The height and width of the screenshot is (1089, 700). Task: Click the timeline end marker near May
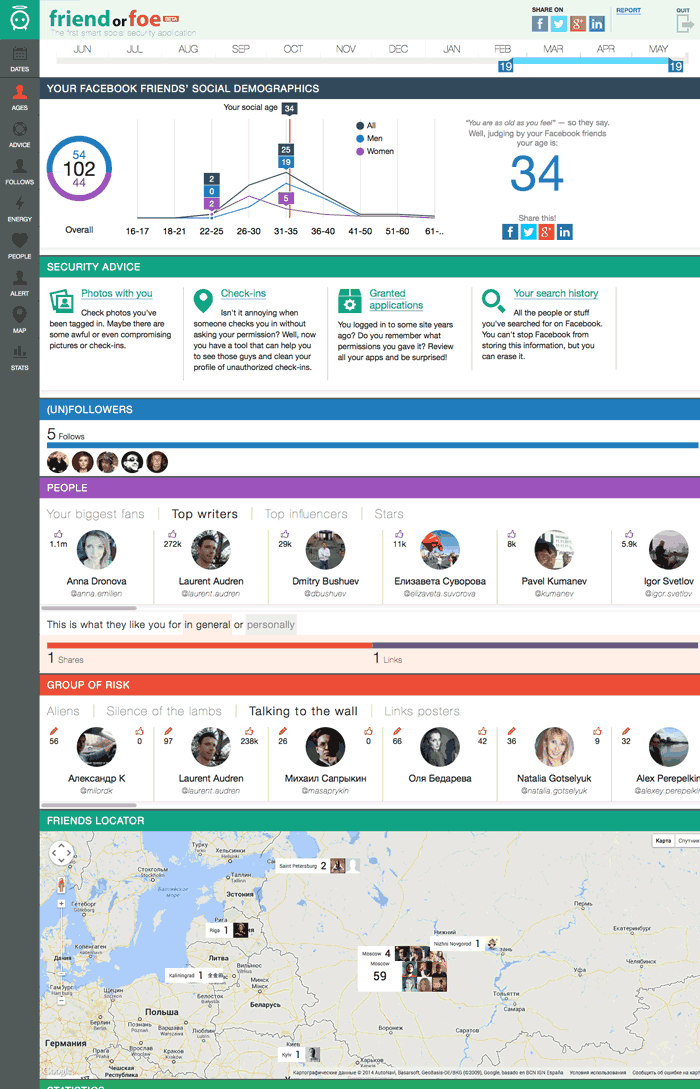tap(676, 66)
